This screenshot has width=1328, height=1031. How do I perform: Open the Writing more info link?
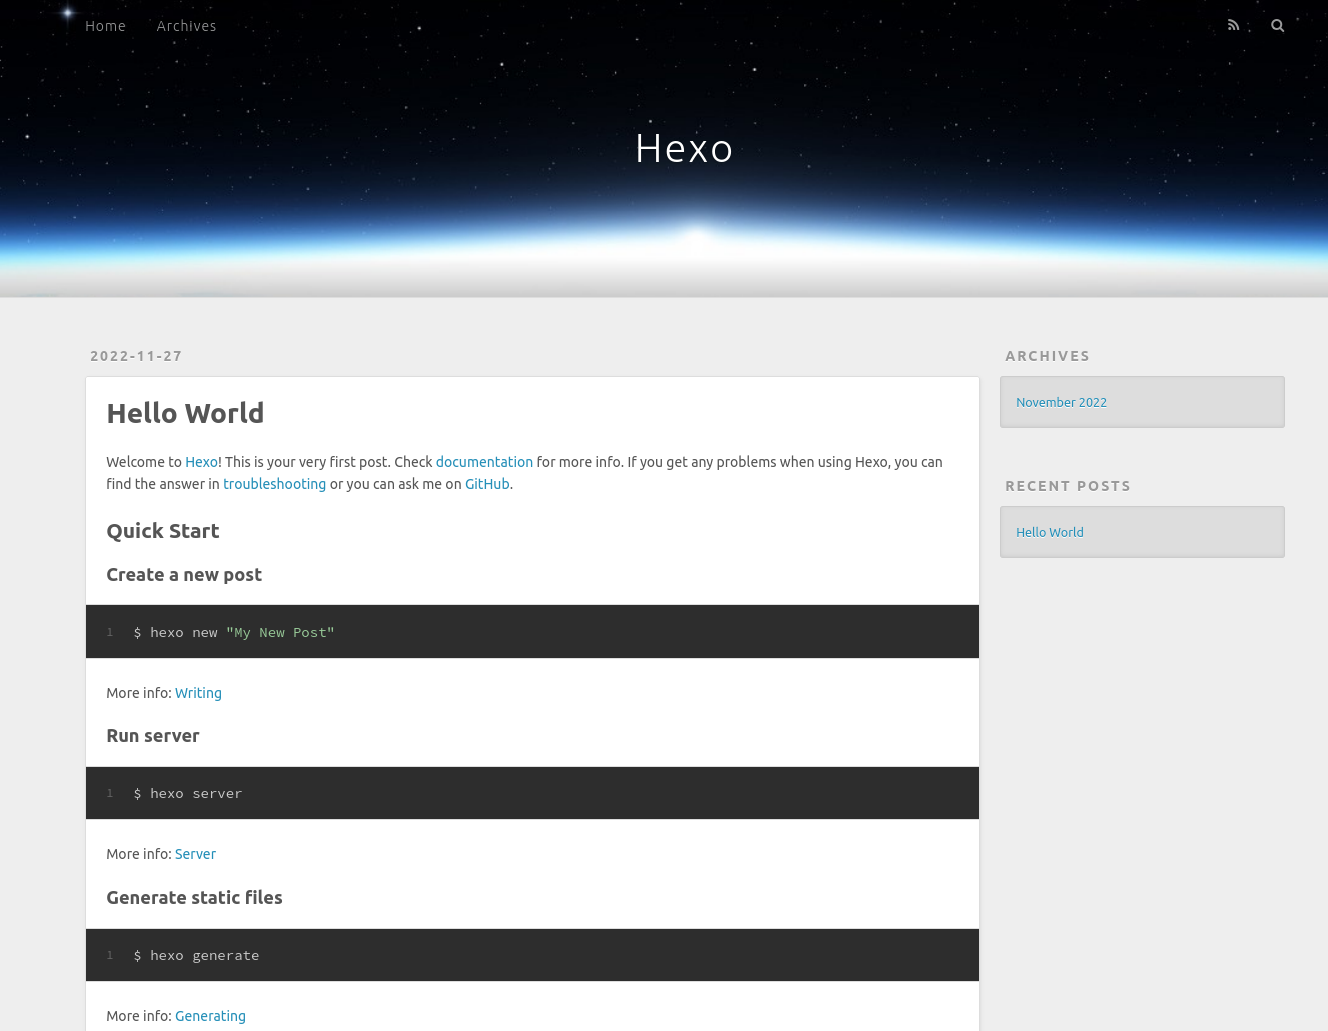coord(198,693)
